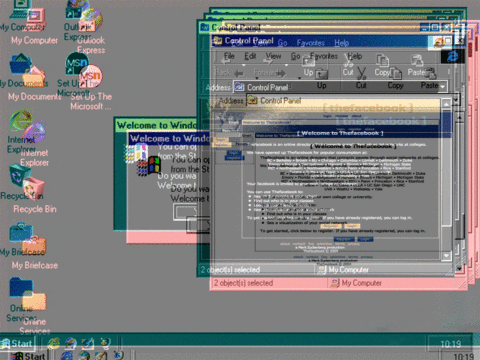Open the gray Edit menu in Control Panel
This screenshot has height=360, width=480.
click(x=250, y=56)
